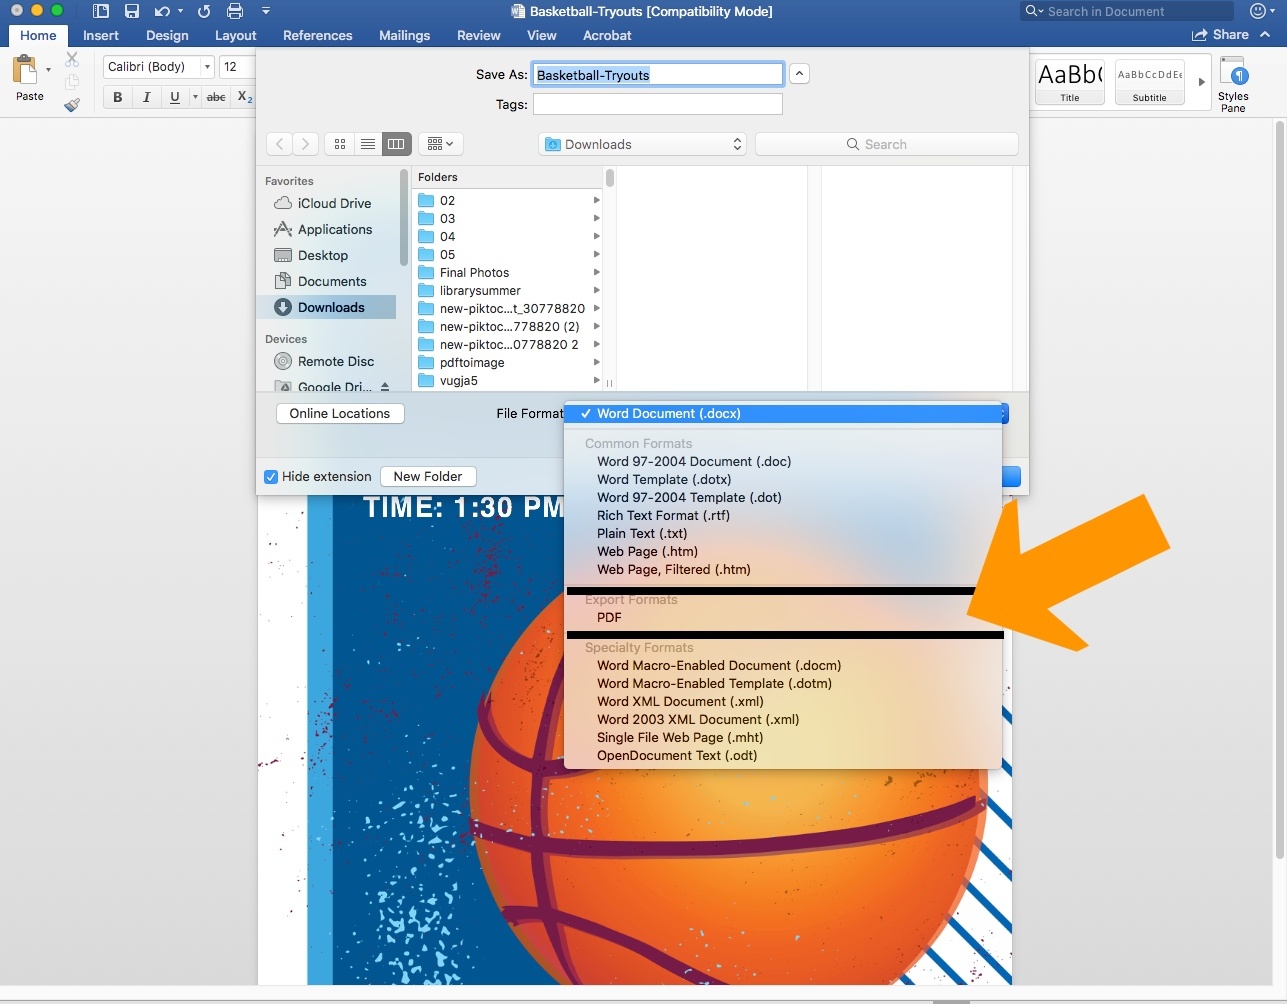The width and height of the screenshot is (1287, 1004).
Task: Click the New Folder button
Action: (427, 477)
